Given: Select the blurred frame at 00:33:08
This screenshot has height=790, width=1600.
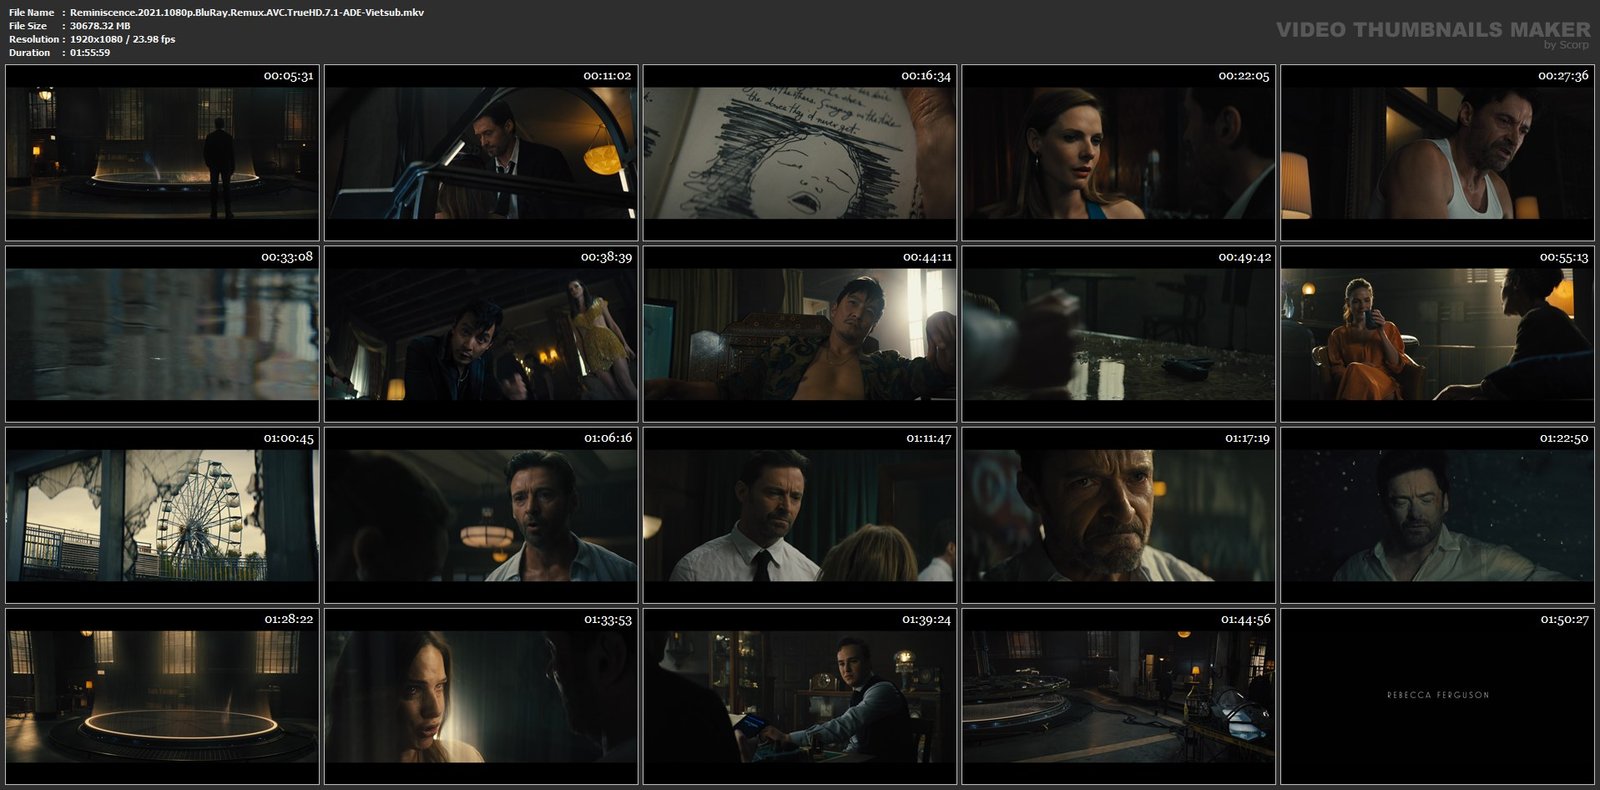Looking at the screenshot, I should pyautogui.click(x=162, y=334).
